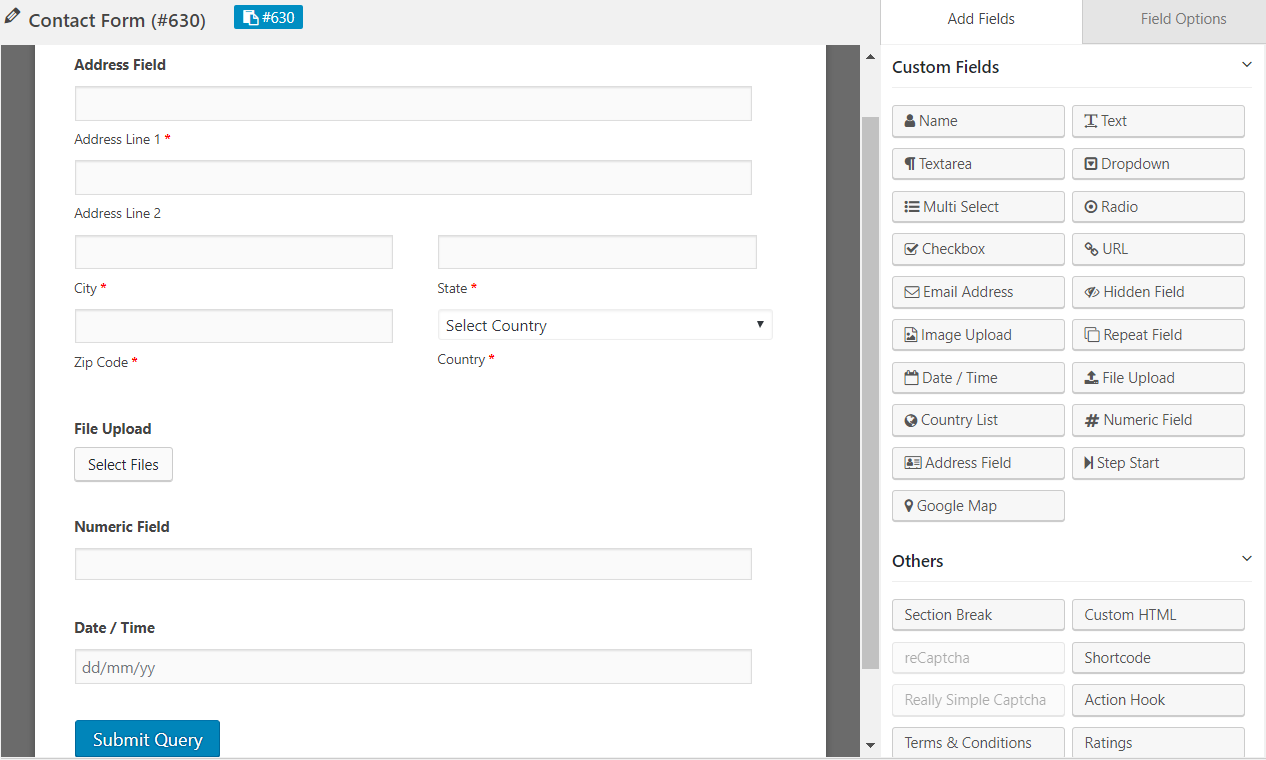Add an Image Upload field
The width and height of the screenshot is (1266, 760).
(x=978, y=335)
